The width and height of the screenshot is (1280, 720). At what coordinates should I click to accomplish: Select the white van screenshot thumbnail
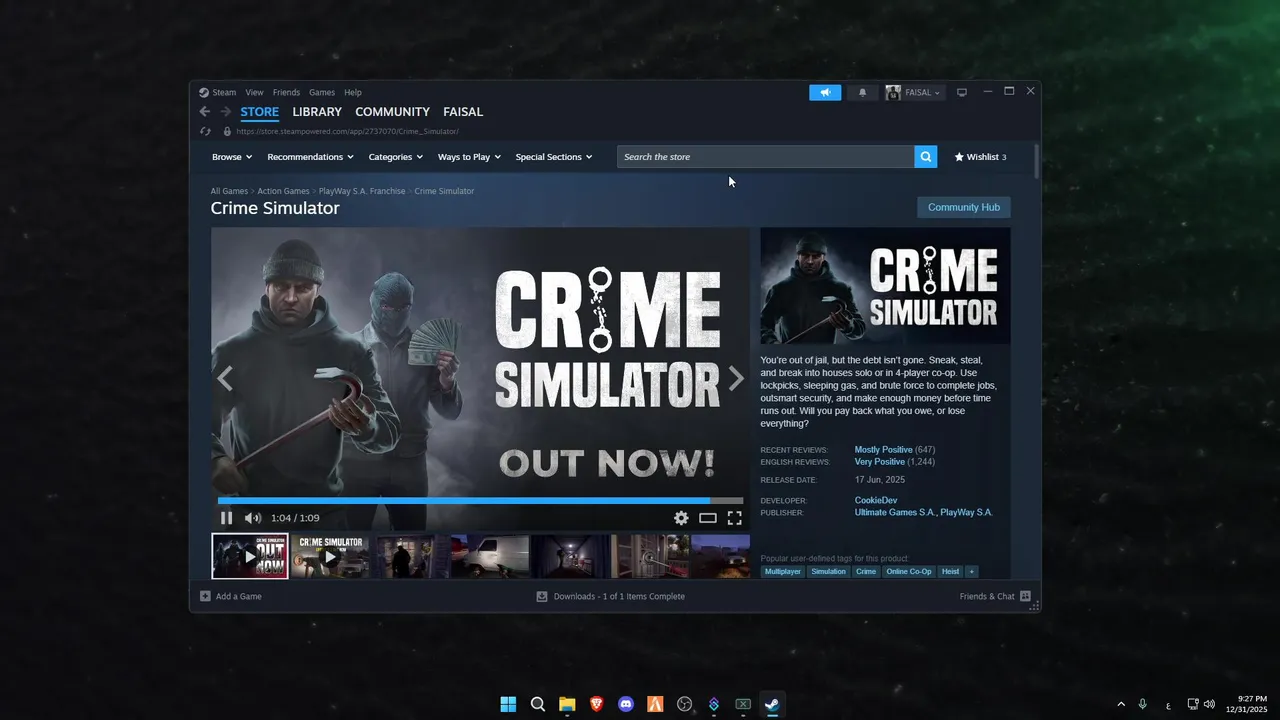point(490,556)
